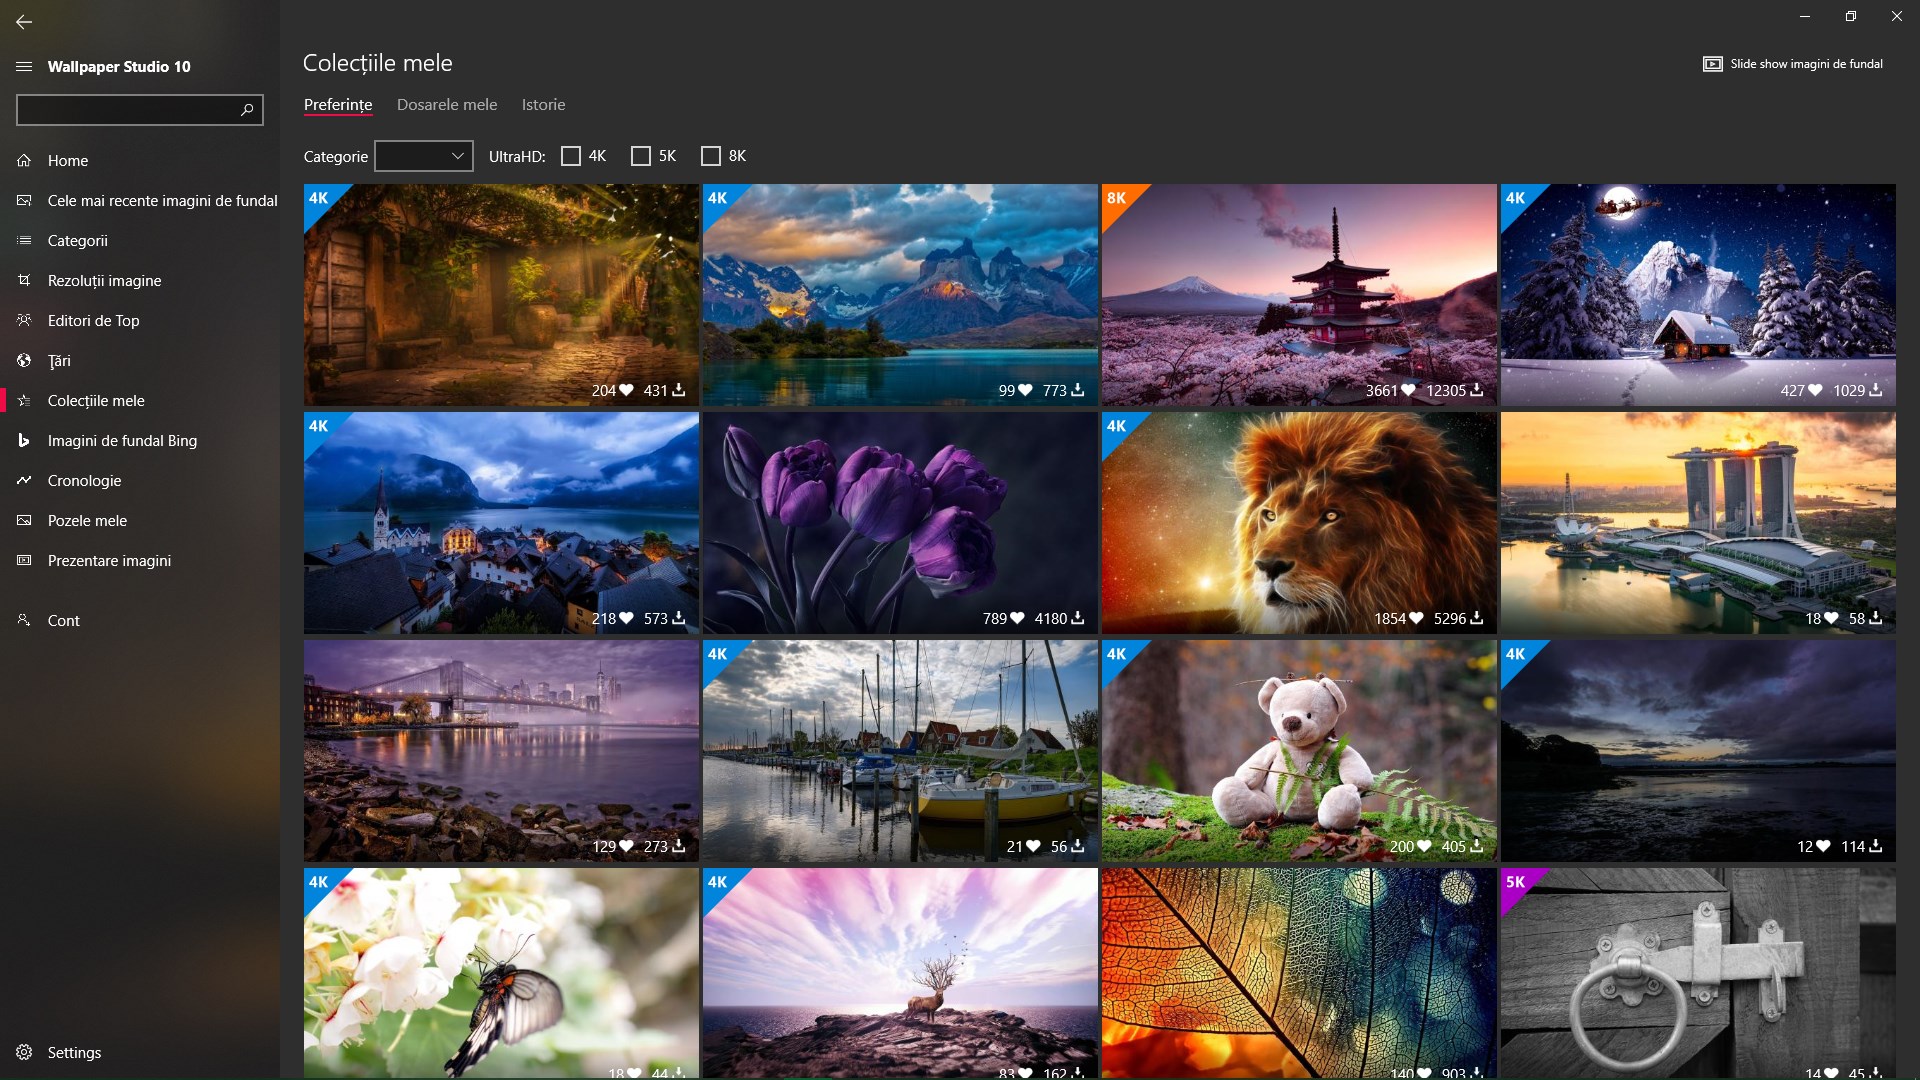Image resolution: width=1920 pixels, height=1080 pixels.
Task: Click the hamburger menu icon
Action: pos(24,66)
